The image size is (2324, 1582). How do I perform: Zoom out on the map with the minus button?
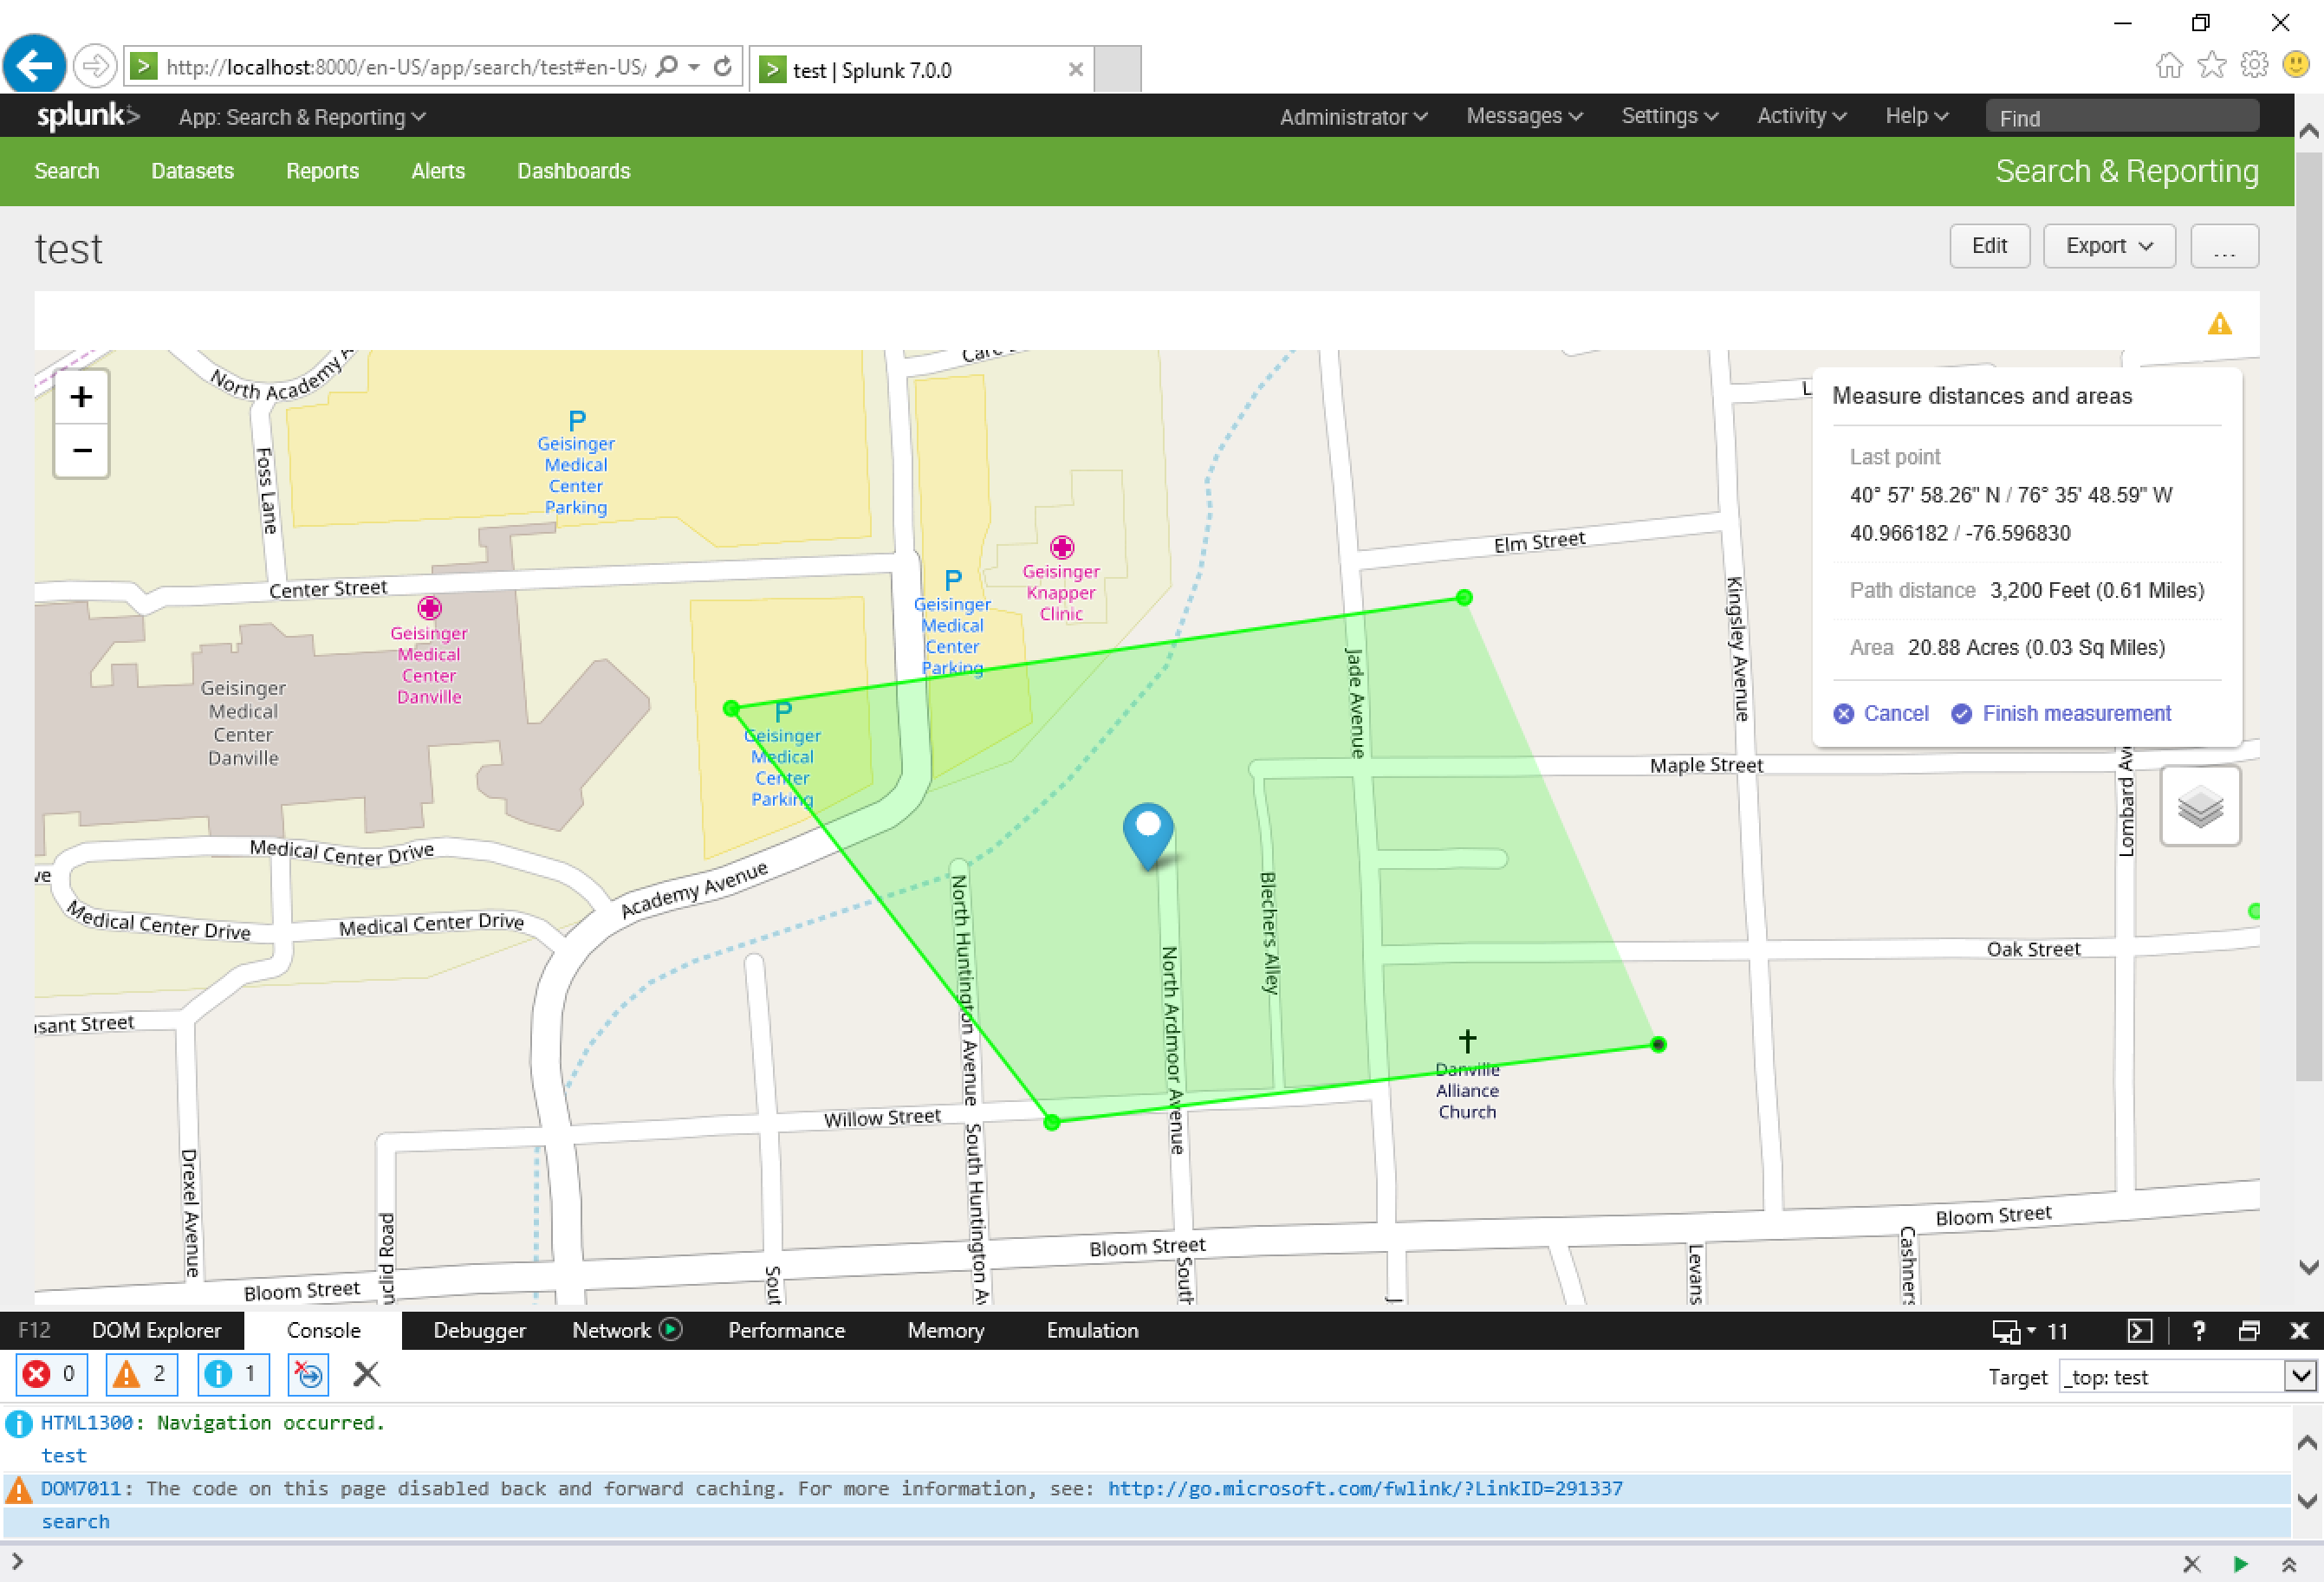click(x=81, y=450)
